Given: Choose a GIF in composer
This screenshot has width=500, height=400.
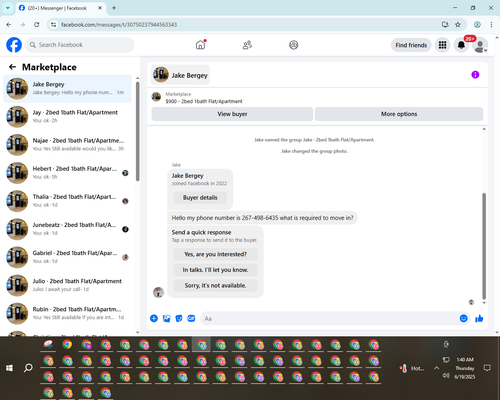Looking at the screenshot, I should tap(191, 318).
